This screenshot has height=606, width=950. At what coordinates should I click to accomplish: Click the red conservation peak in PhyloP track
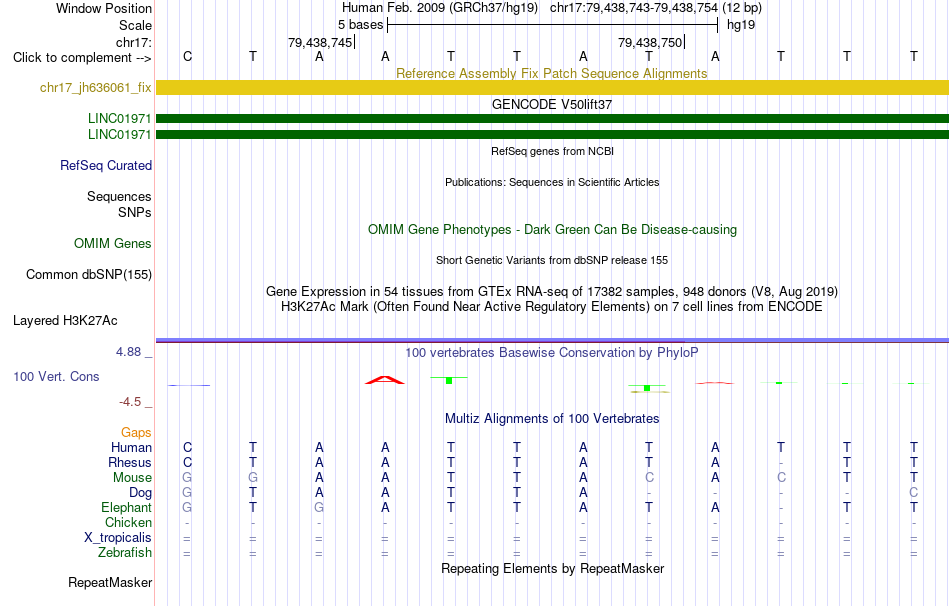385,380
